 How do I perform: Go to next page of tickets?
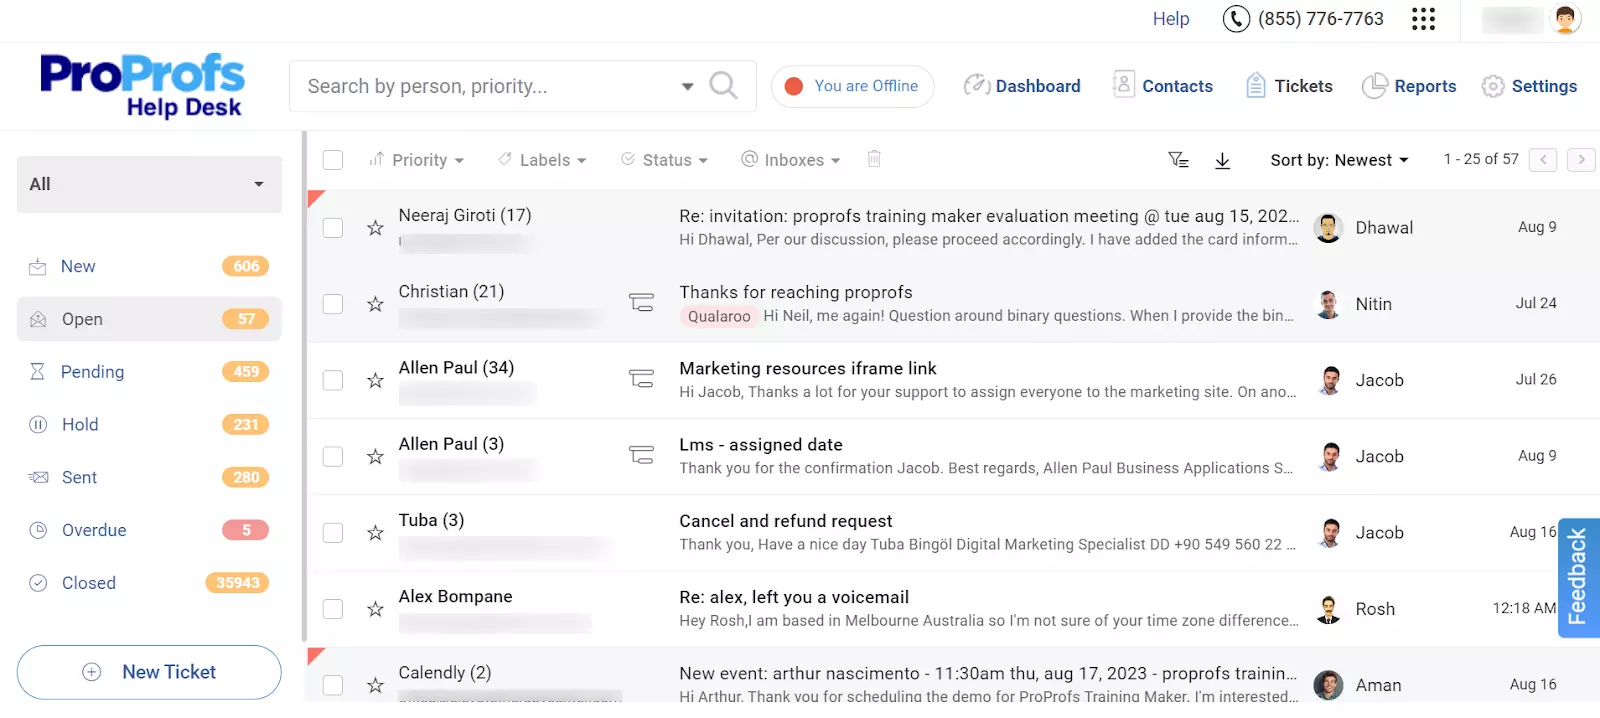tap(1581, 160)
